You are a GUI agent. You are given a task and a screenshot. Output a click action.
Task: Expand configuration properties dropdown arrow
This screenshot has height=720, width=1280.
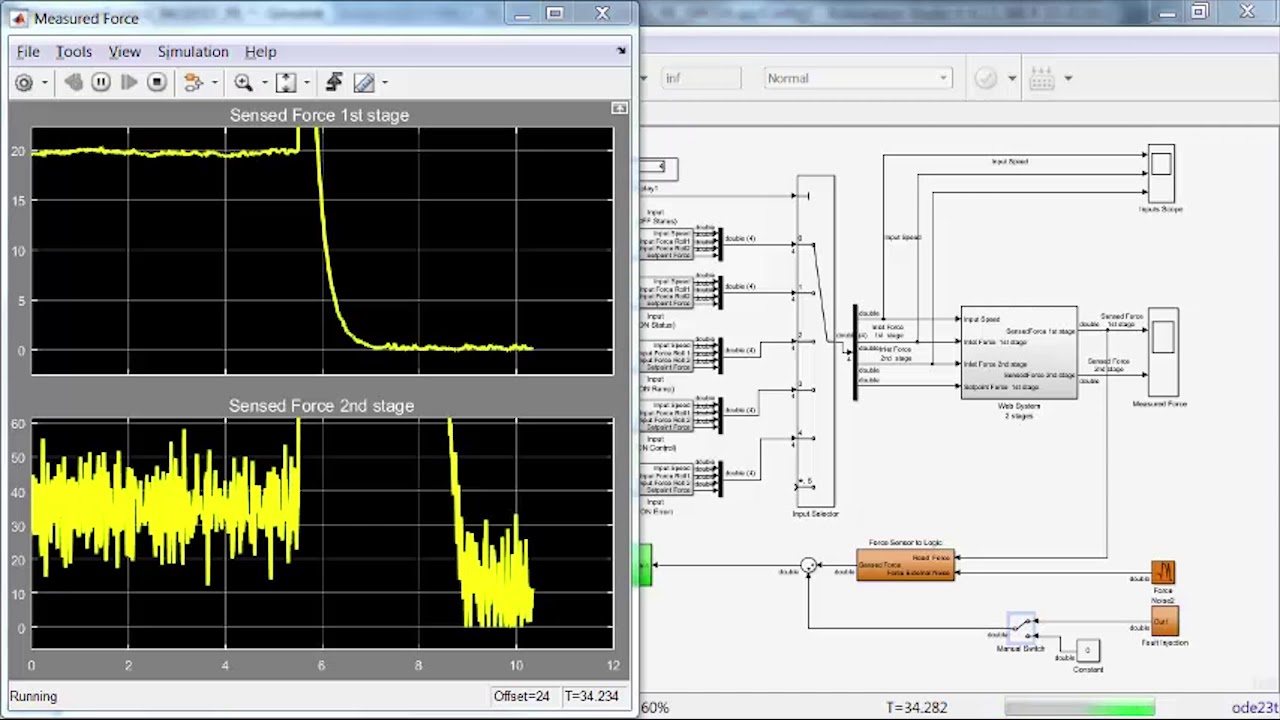44,83
